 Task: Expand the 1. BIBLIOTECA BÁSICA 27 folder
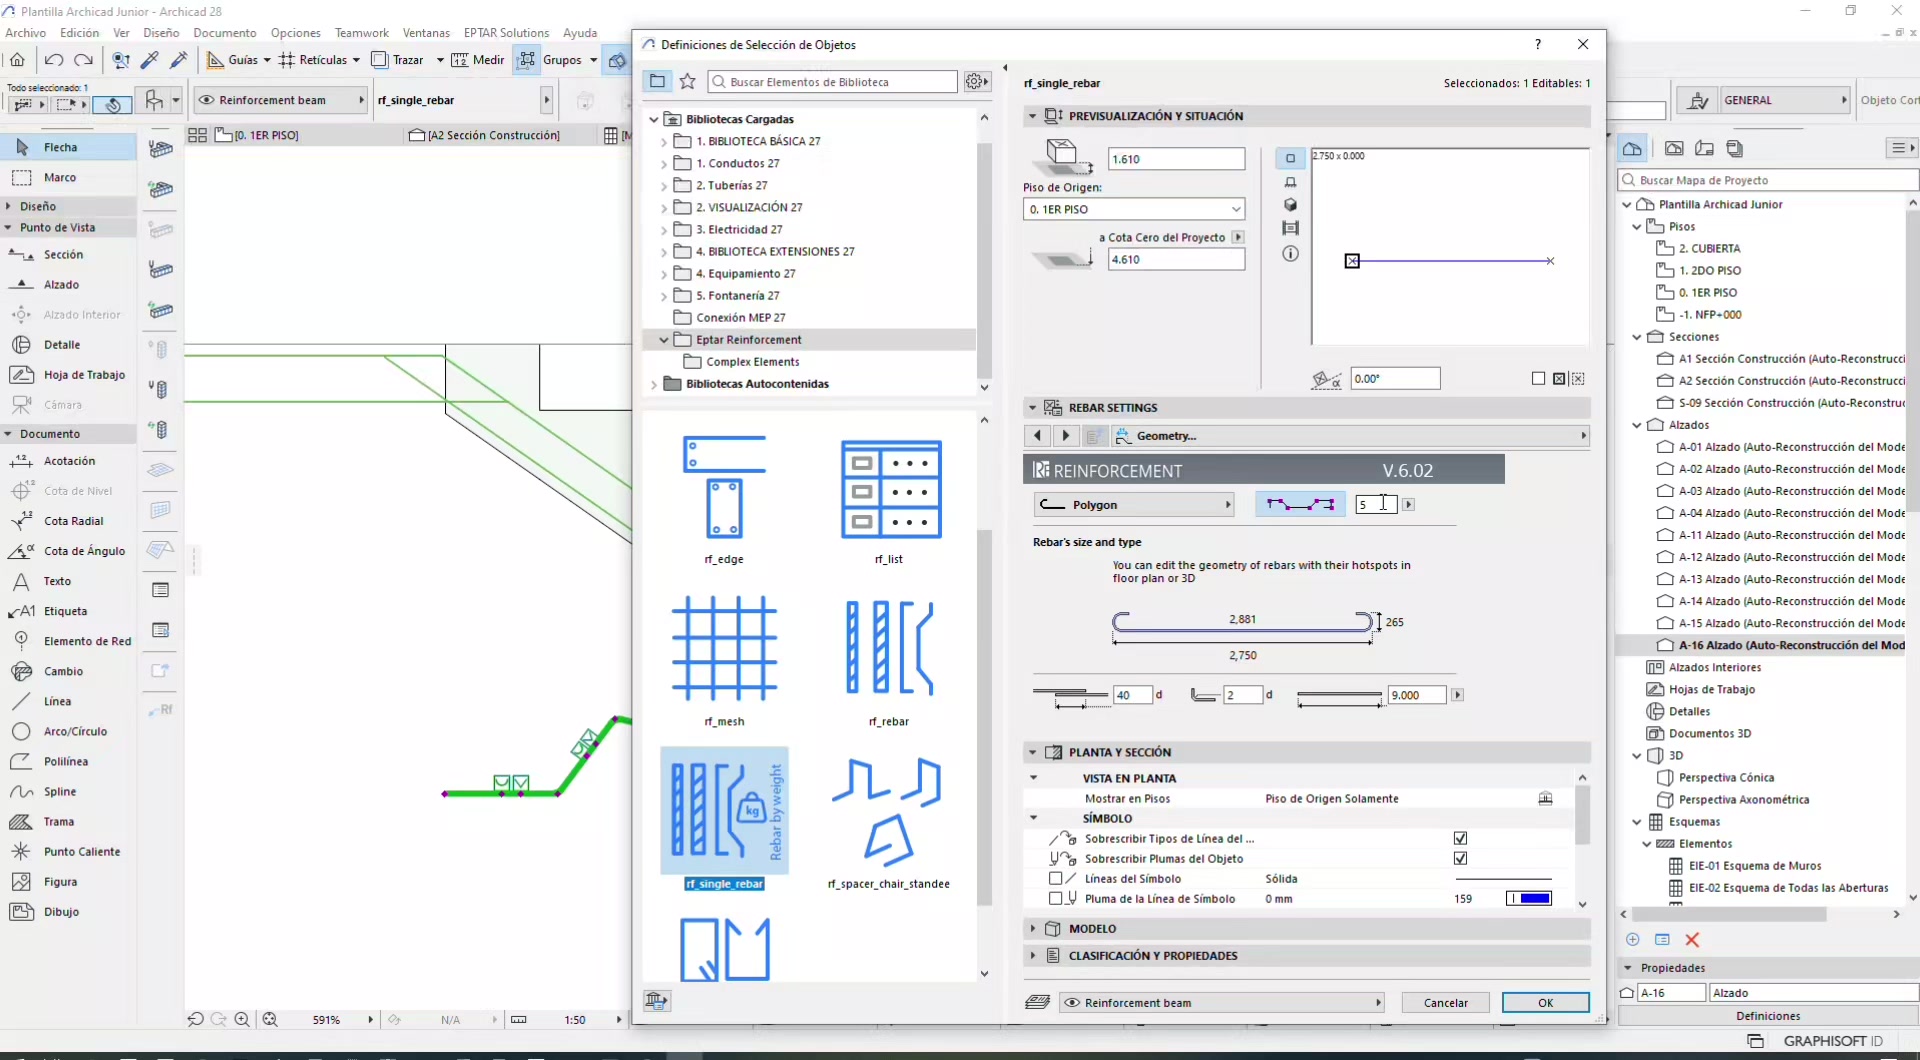pyautogui.click(x=664, y=141)
